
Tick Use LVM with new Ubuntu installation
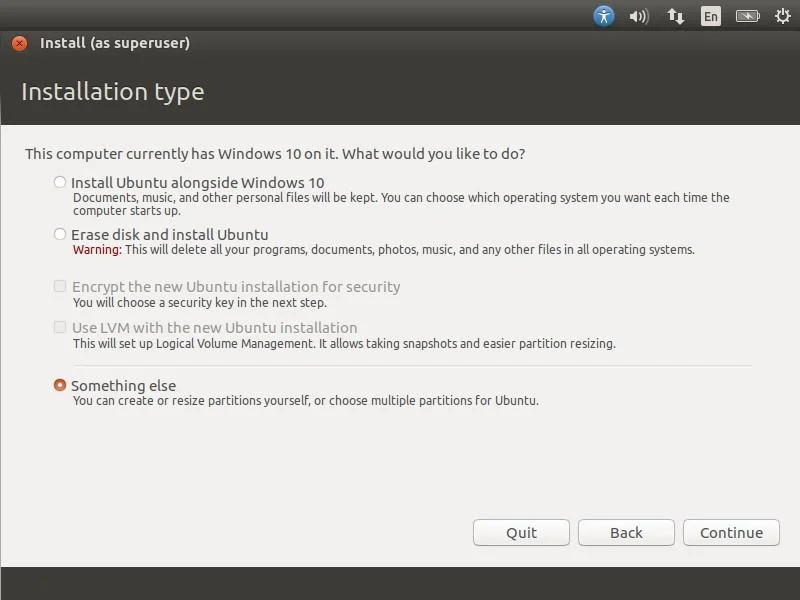(60, 327)
